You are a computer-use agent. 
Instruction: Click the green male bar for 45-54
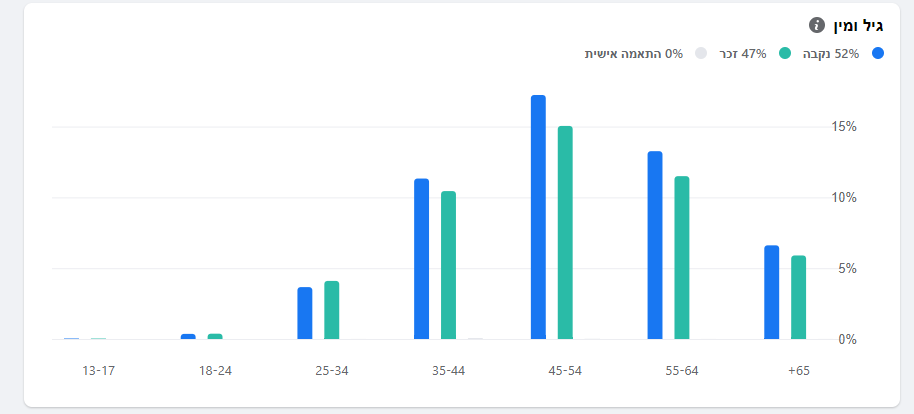(565, 233)
